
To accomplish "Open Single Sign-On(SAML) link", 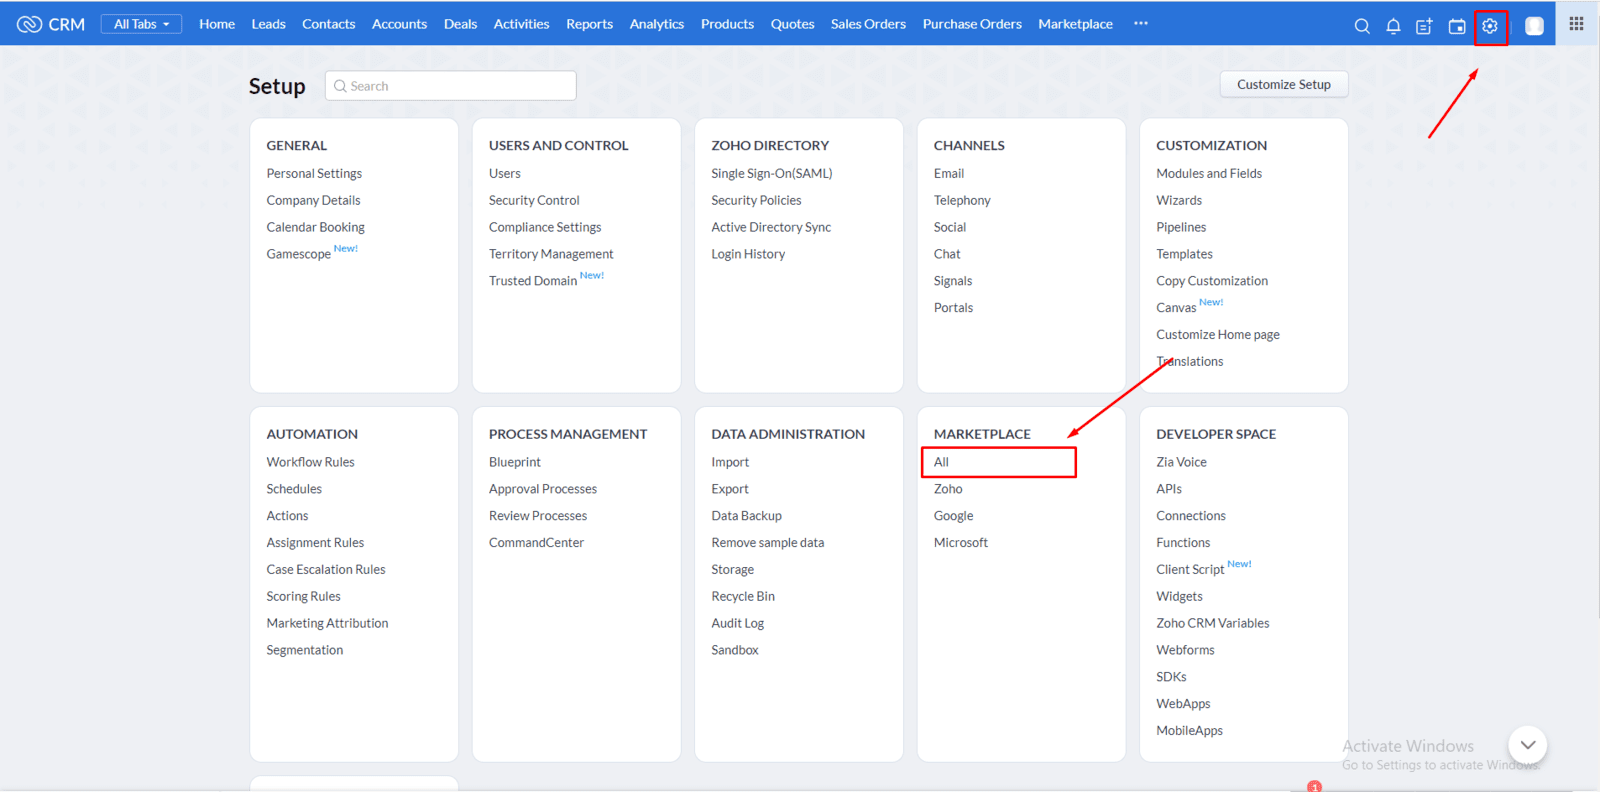I will pyautogui.click(x=771, y=174).
